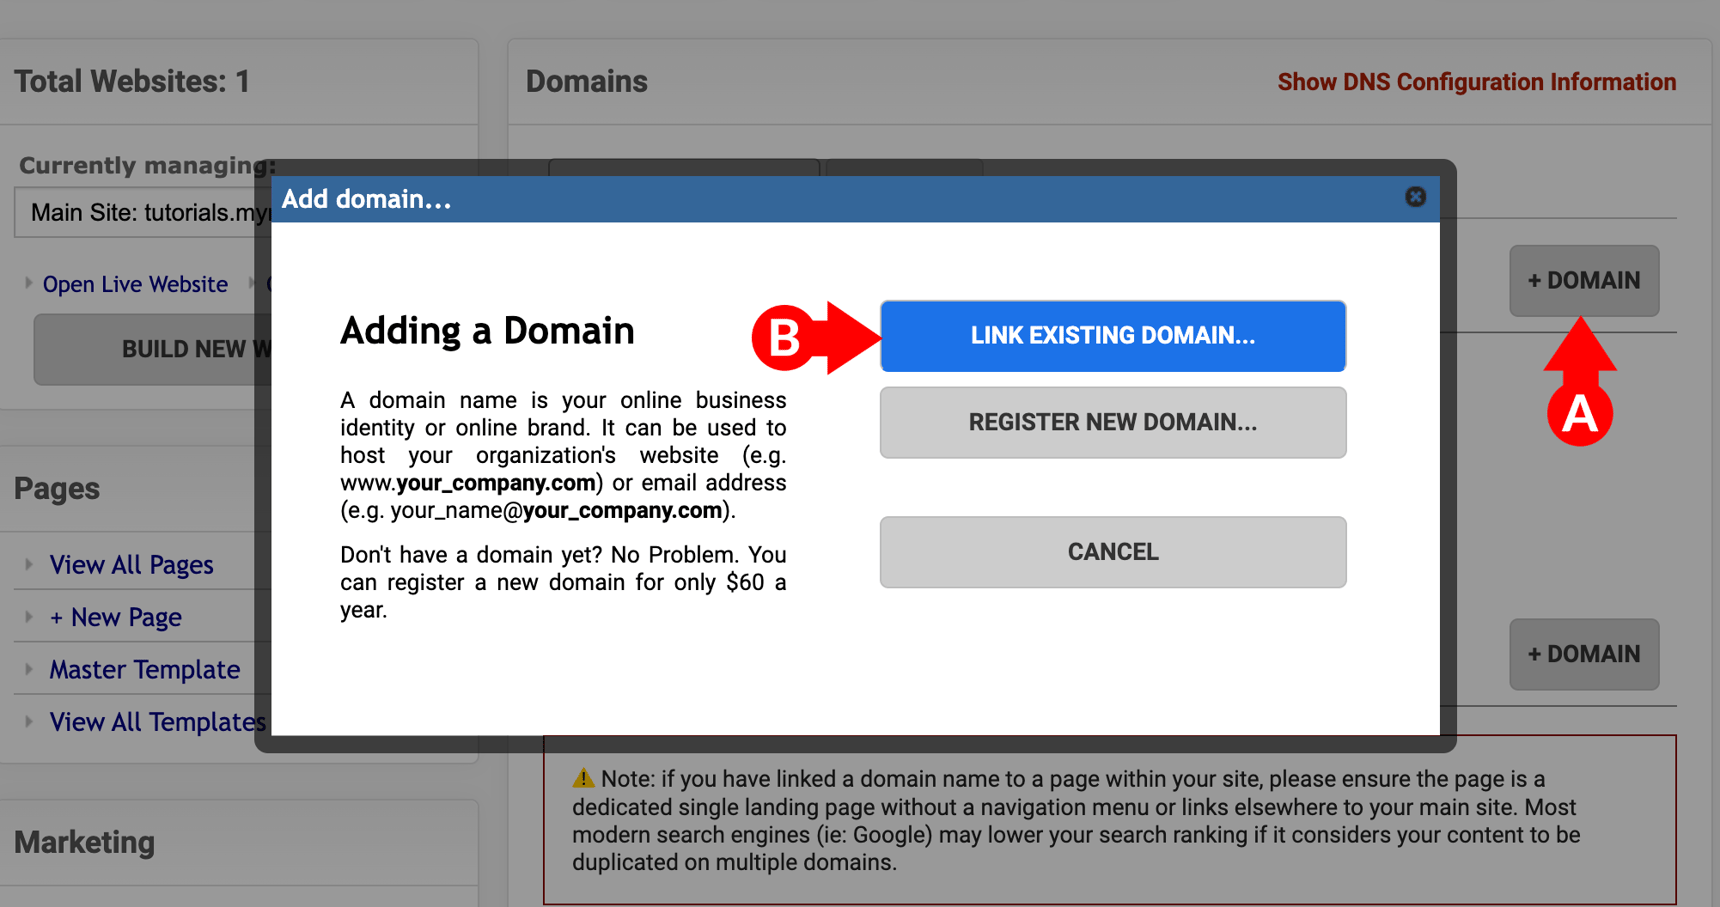Expand the Master Template entry
The width and height of the screenshot is (1720, 907).
pos(27,669)
